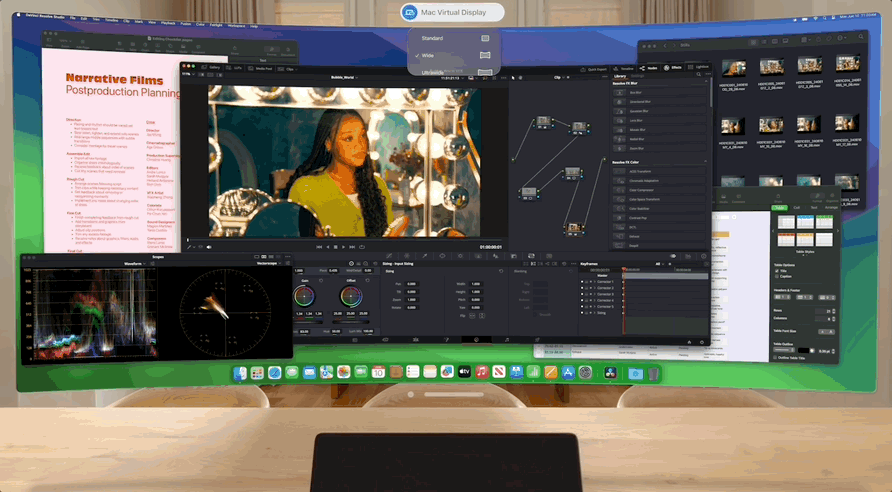This screenshot has width=892, height=492.
Task: Toggle the Caption checkbox in Table Options
Action: [x=777, y=276]
